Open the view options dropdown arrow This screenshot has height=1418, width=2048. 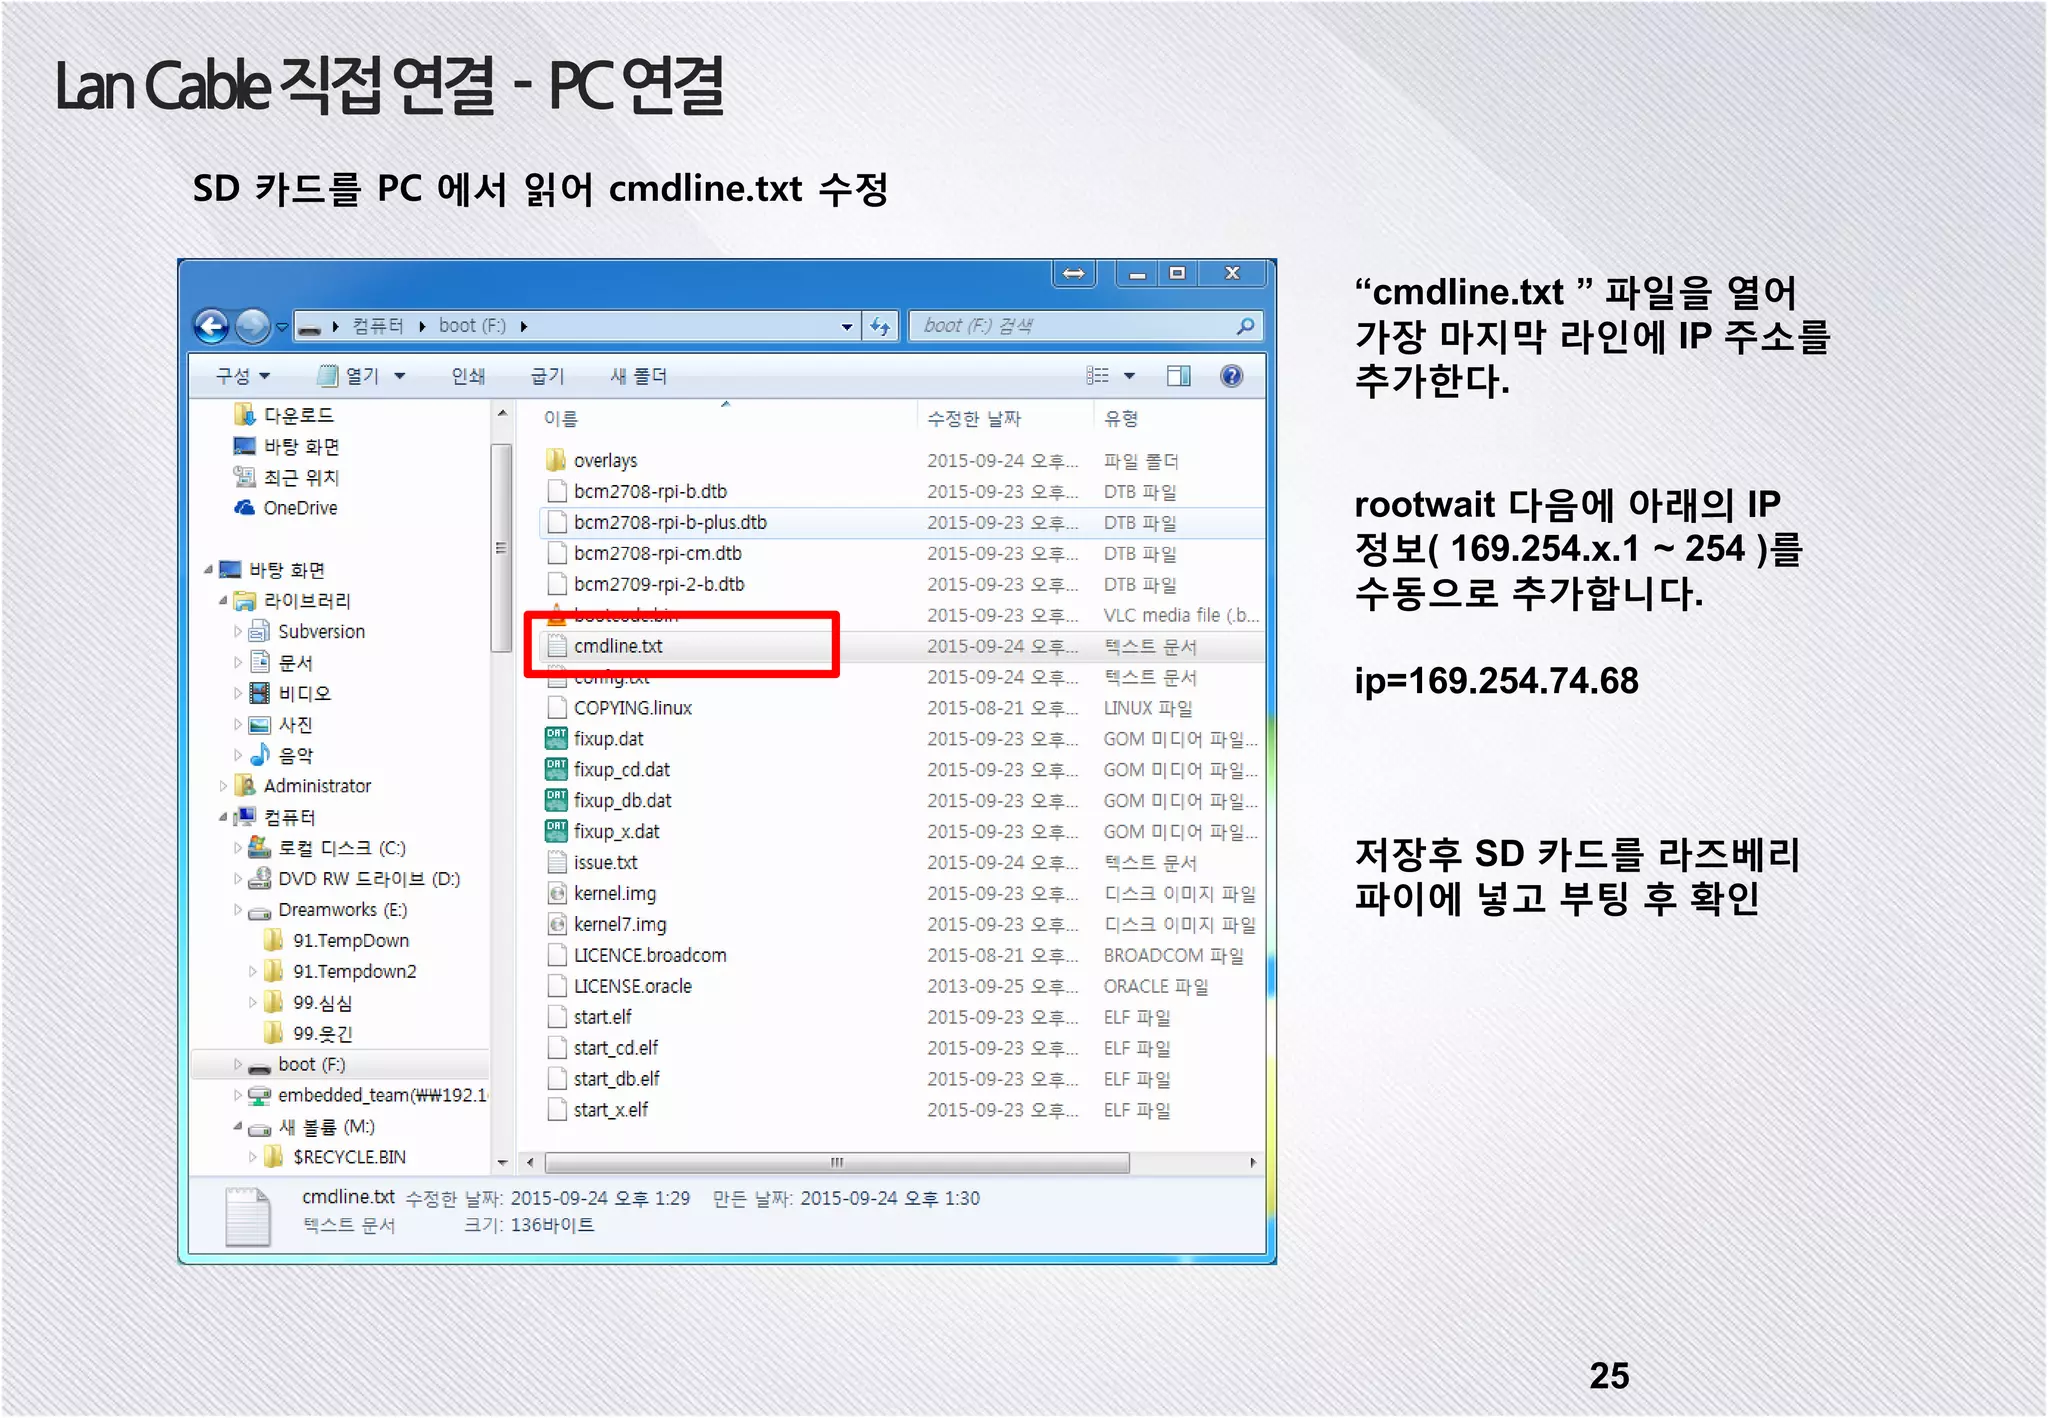[1130, 377]
